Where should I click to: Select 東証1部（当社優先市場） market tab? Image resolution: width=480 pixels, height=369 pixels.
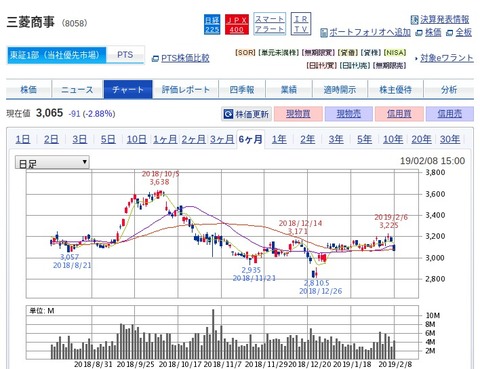(56, 55)
